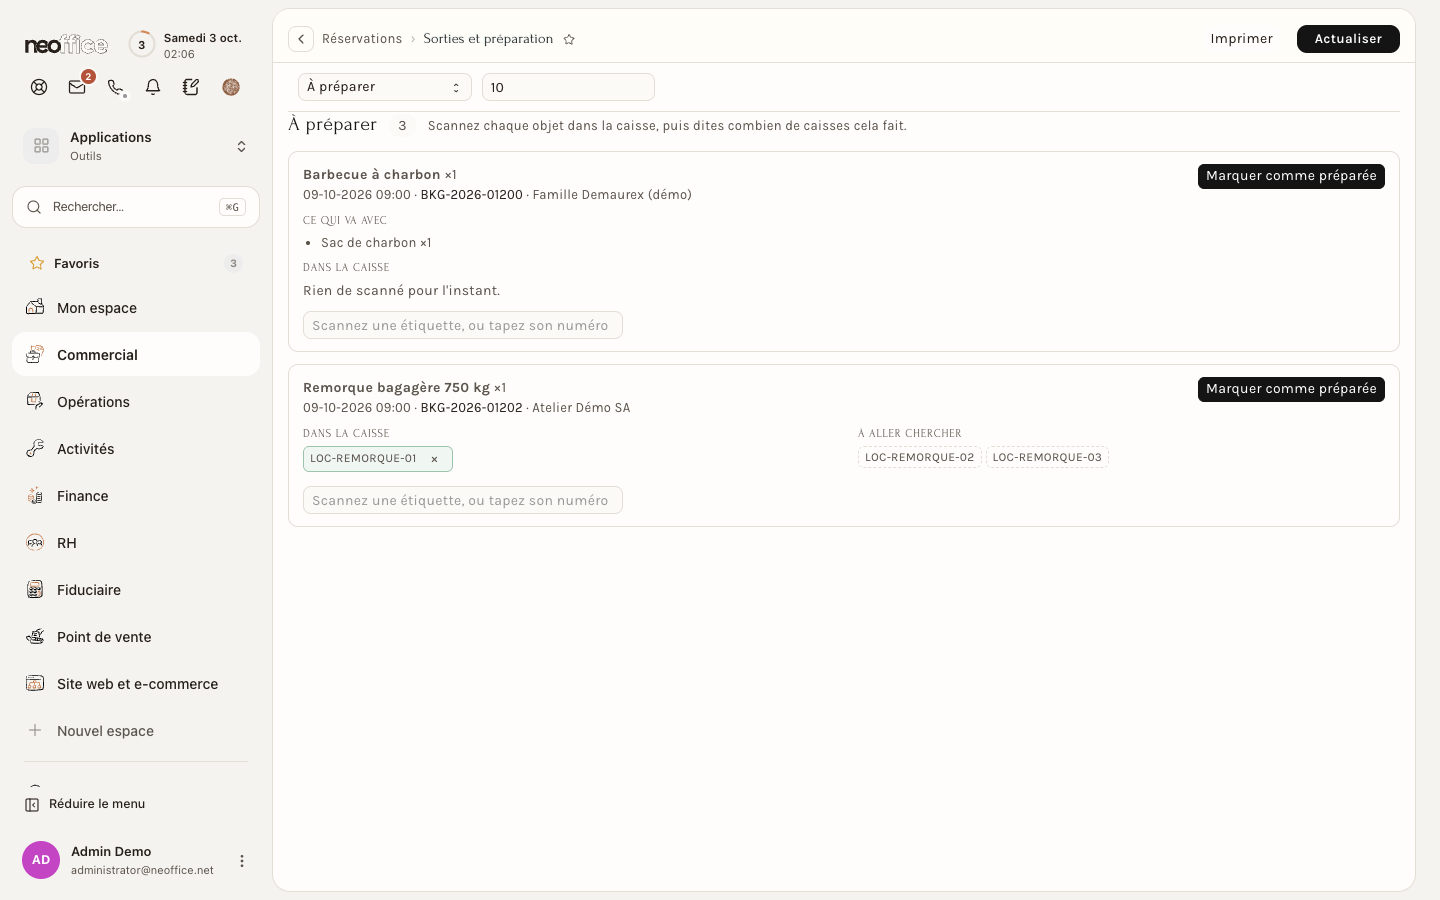This screenshot has height=900, width=1440.
Task: Select the LOC-REMORQUE-02 tag
Action: [x=919, y=457]
